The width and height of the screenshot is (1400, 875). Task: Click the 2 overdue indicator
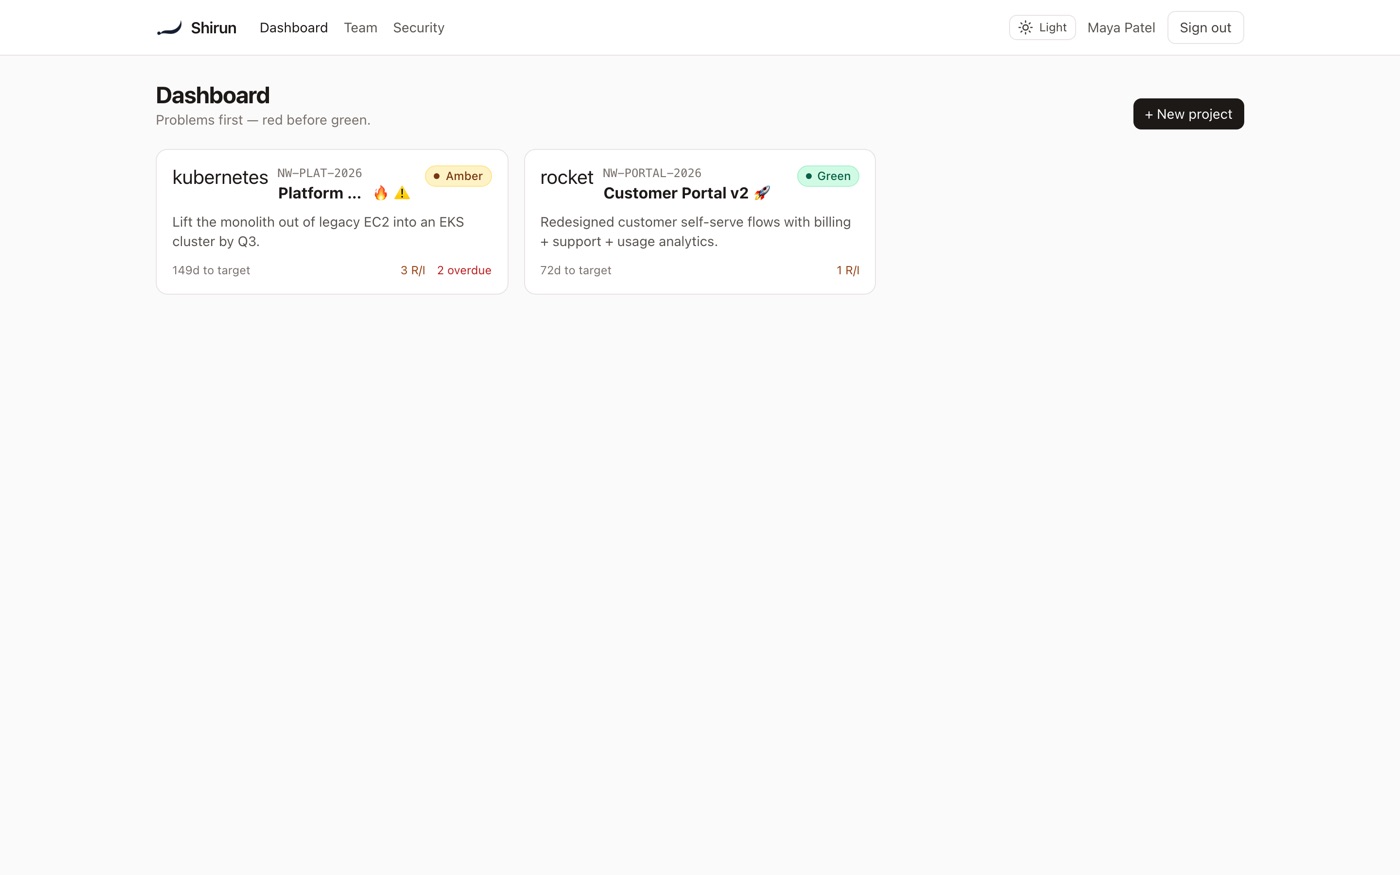[464, 270]
